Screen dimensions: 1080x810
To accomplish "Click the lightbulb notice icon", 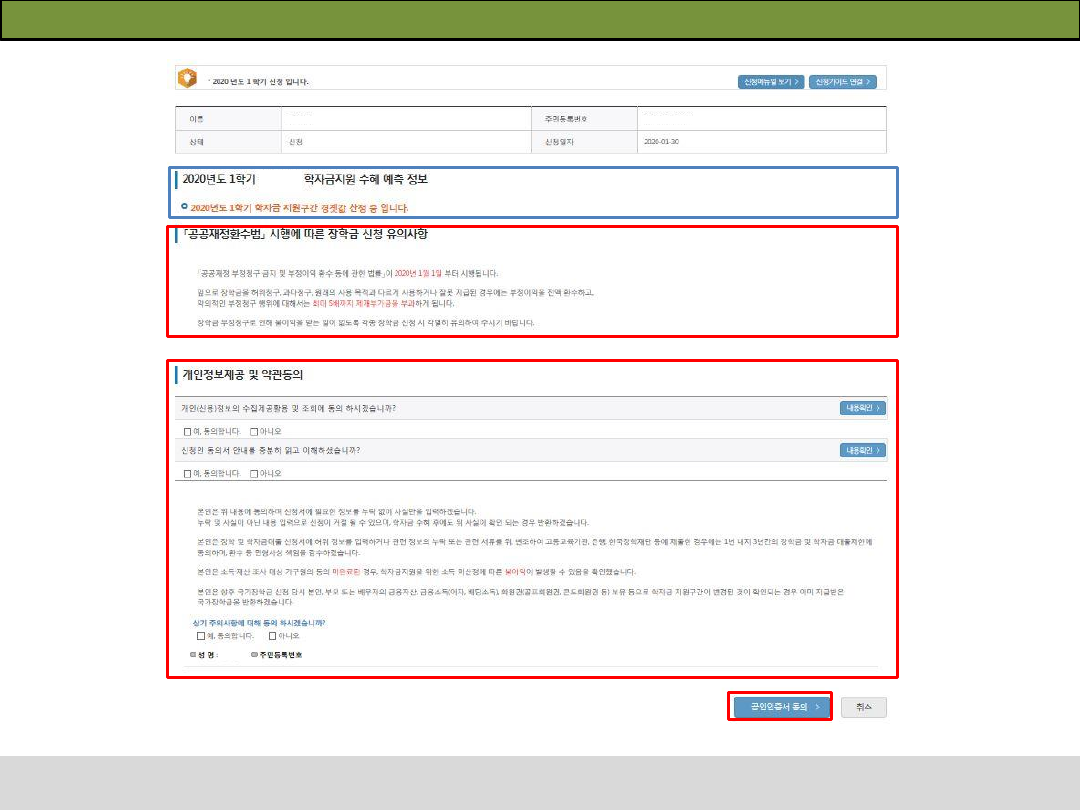I will coord(186,79).
